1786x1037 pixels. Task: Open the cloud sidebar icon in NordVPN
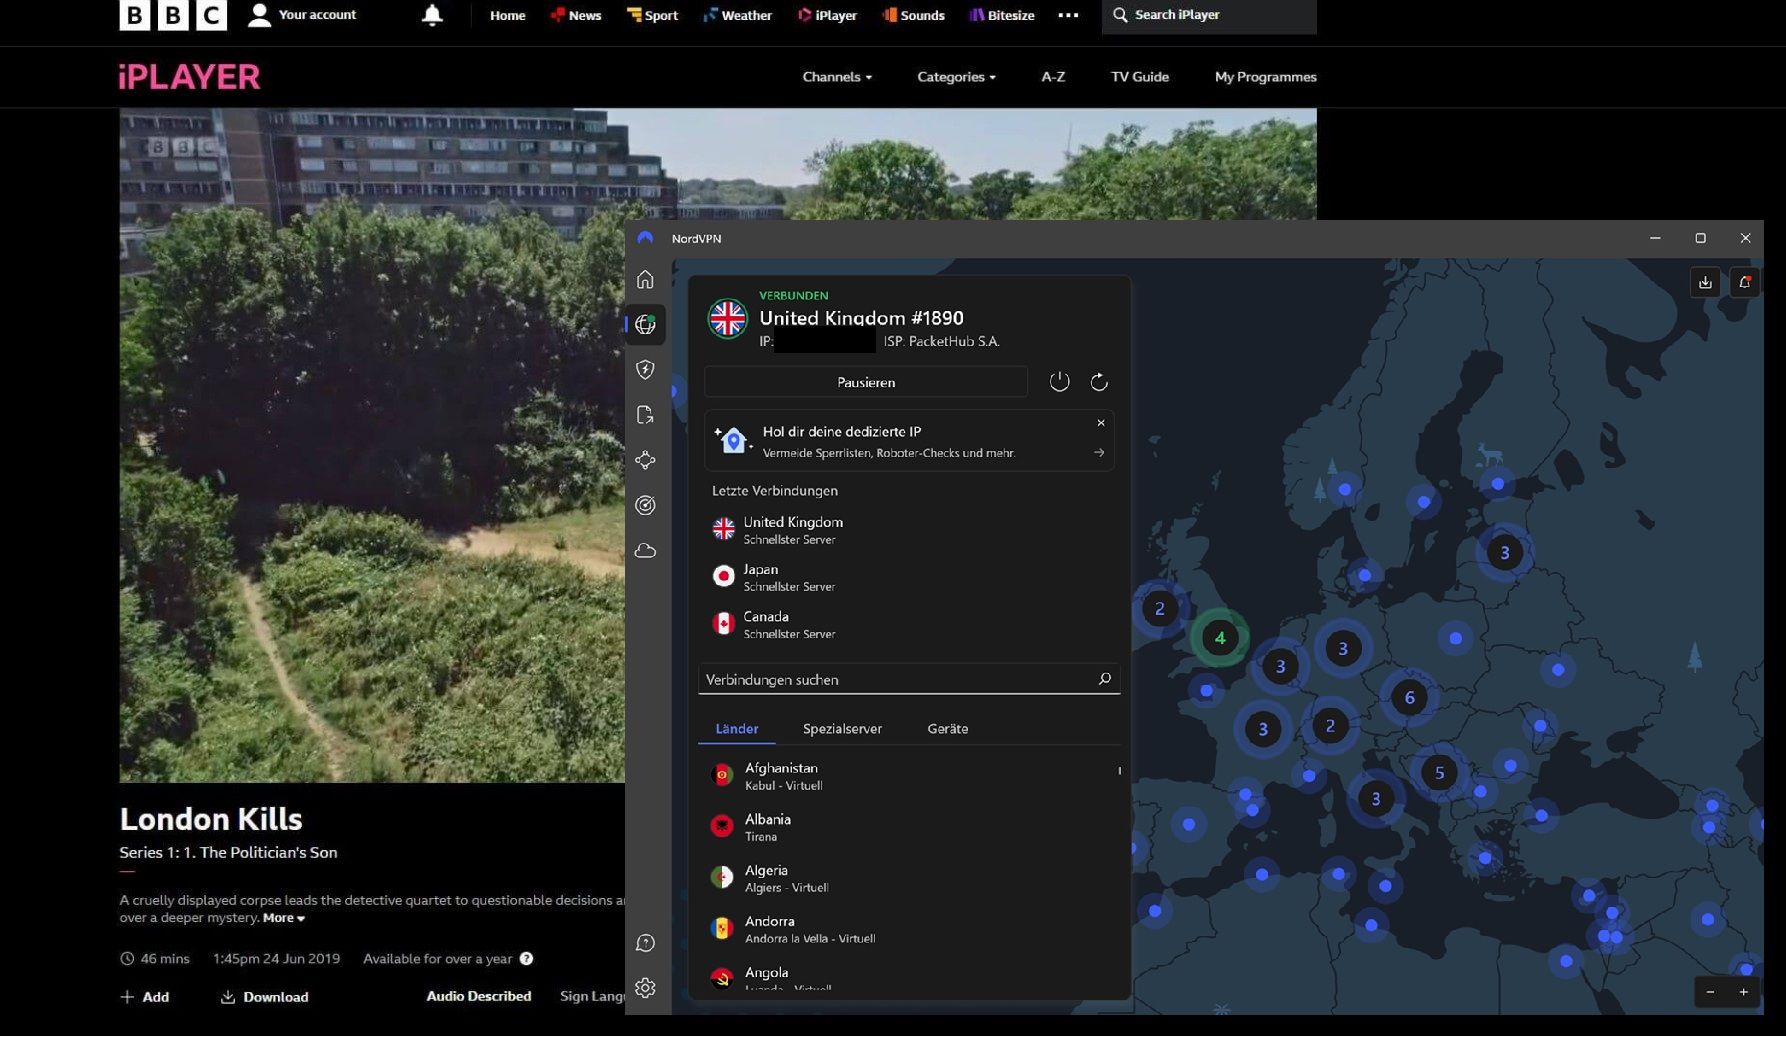click(645, 551)
